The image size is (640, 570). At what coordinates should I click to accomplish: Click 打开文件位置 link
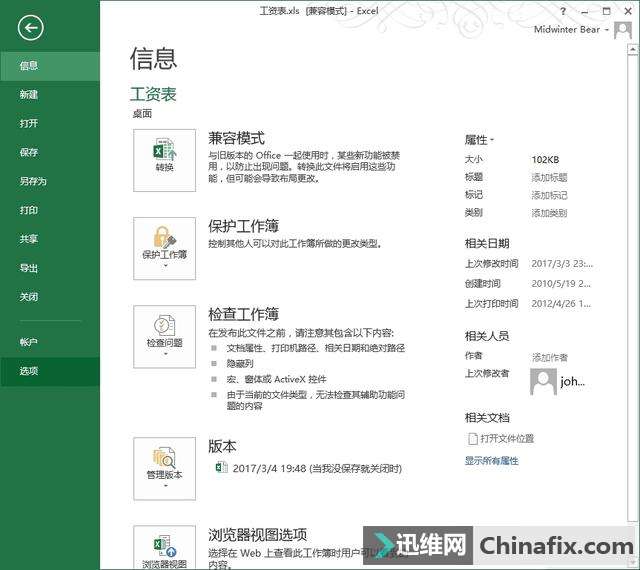(x=507, y=439)
